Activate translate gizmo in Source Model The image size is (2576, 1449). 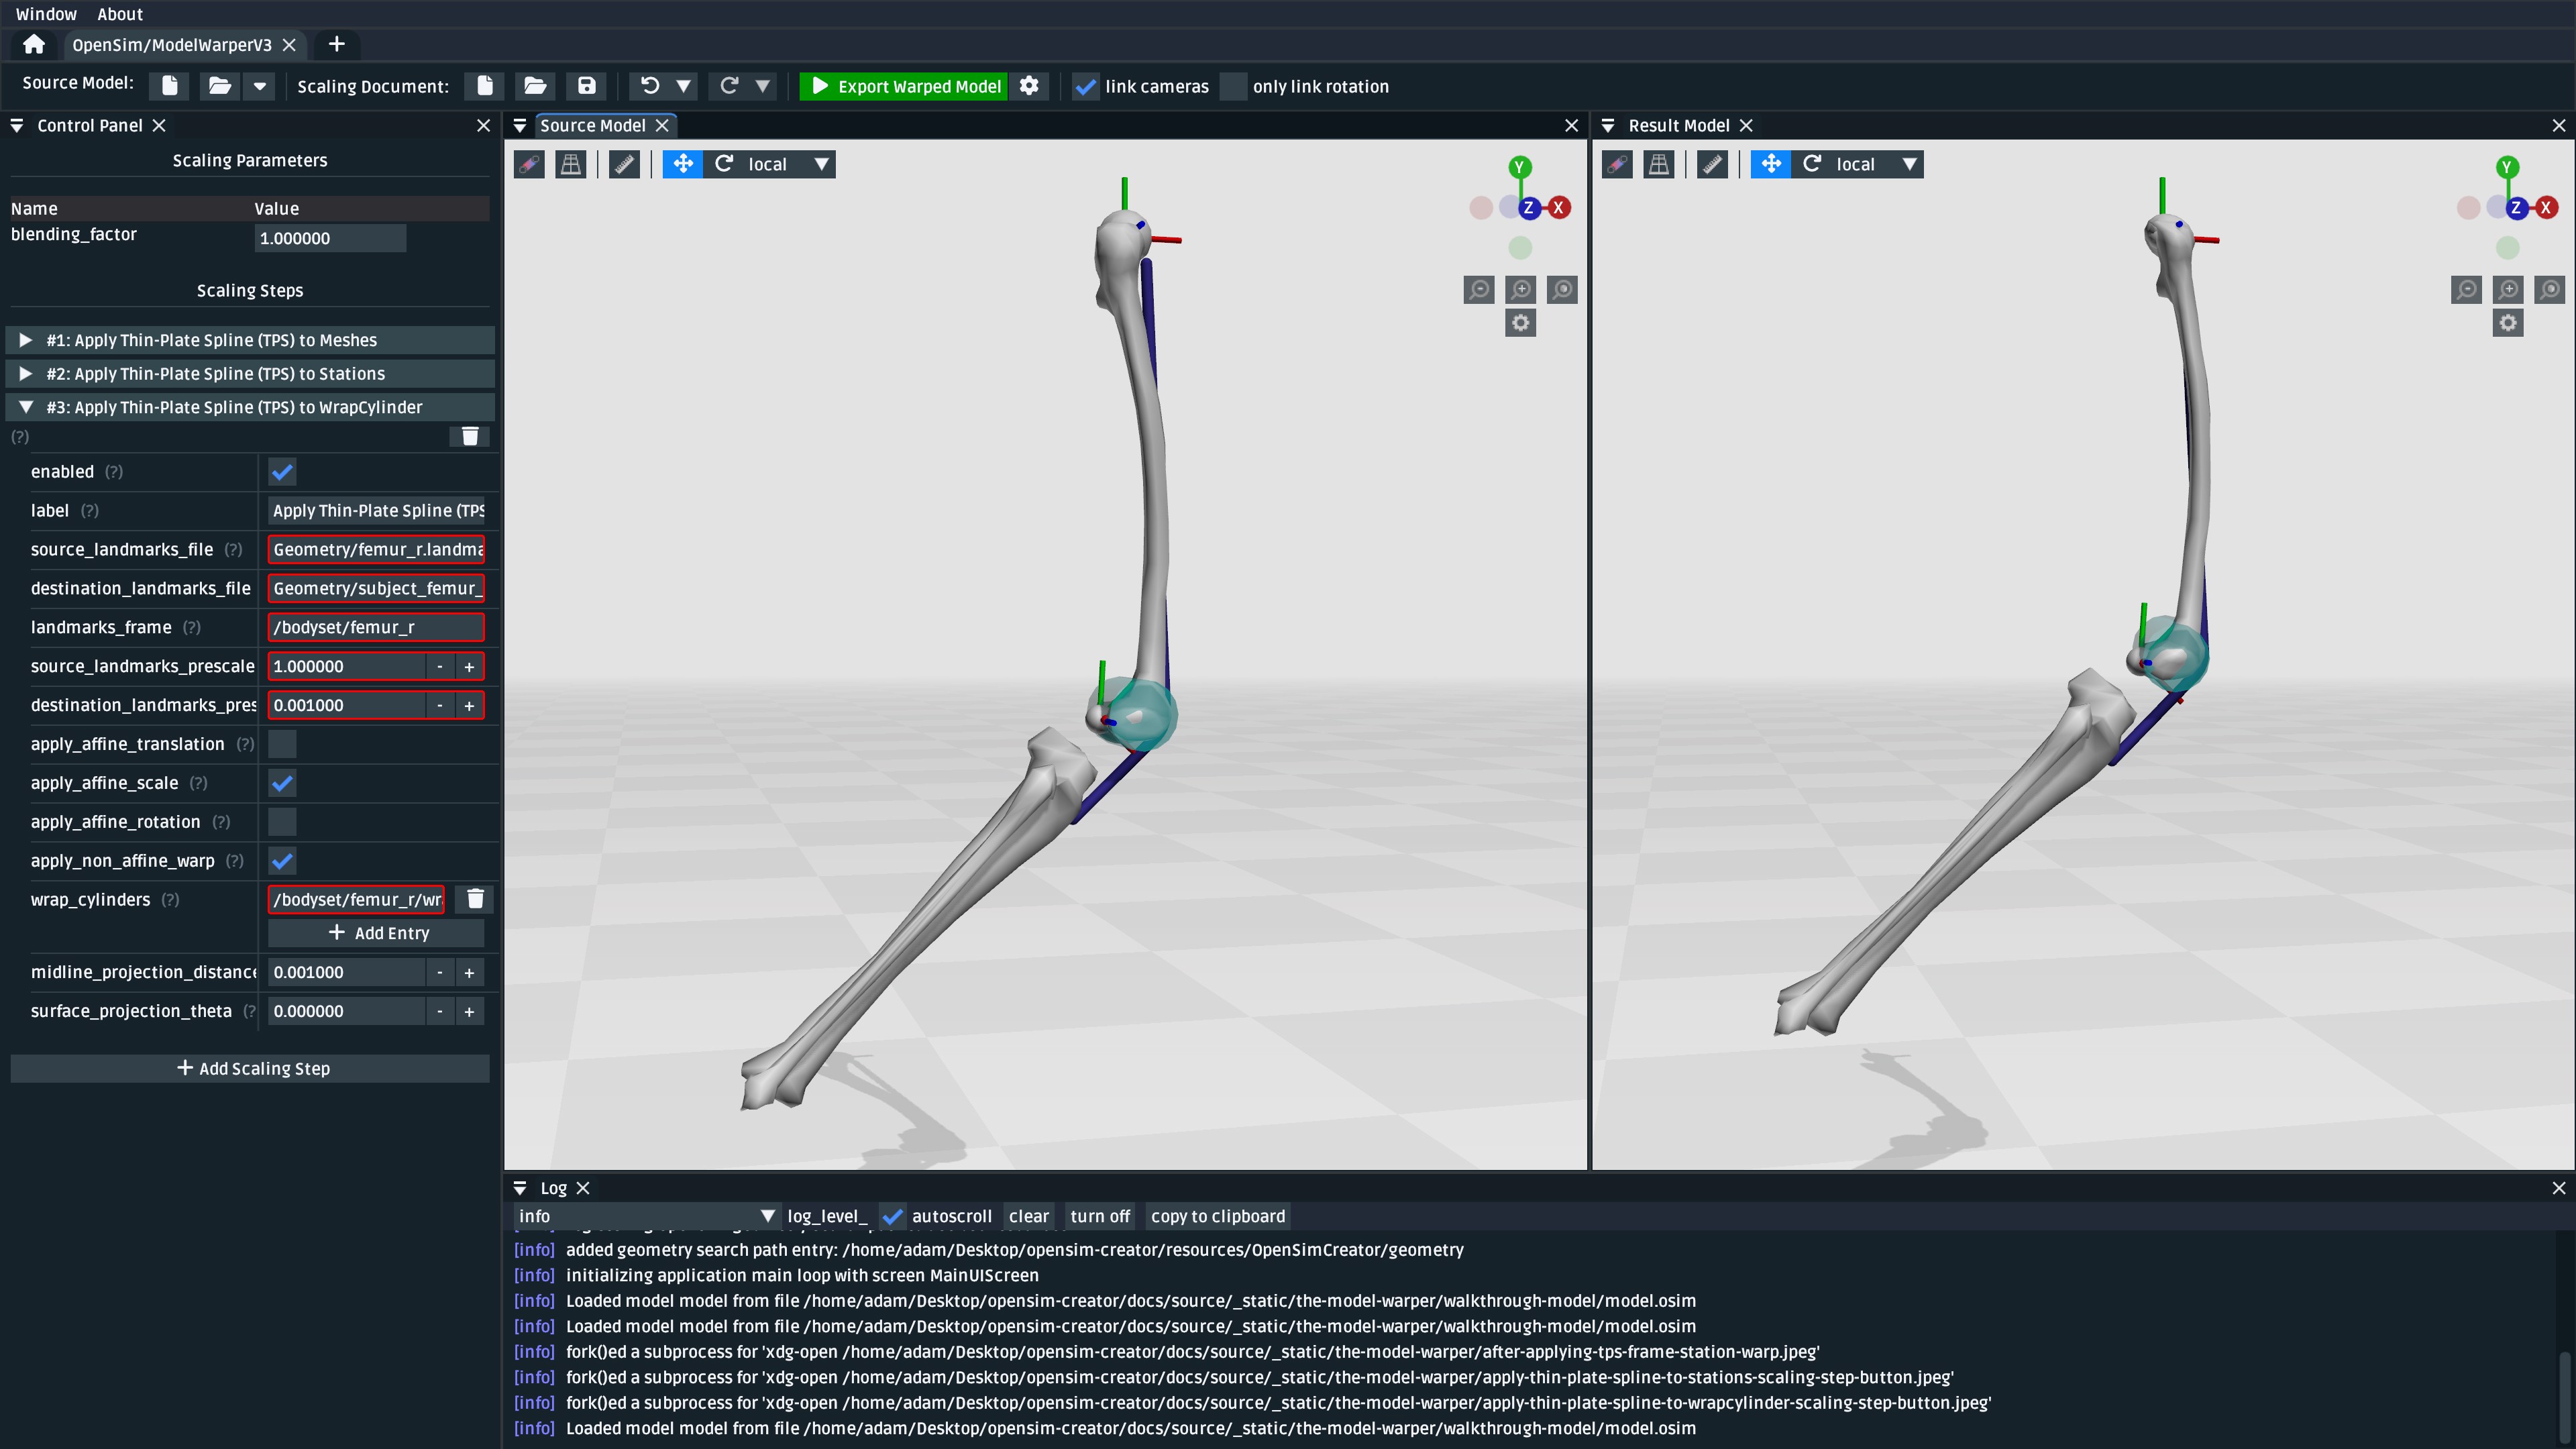683,164
